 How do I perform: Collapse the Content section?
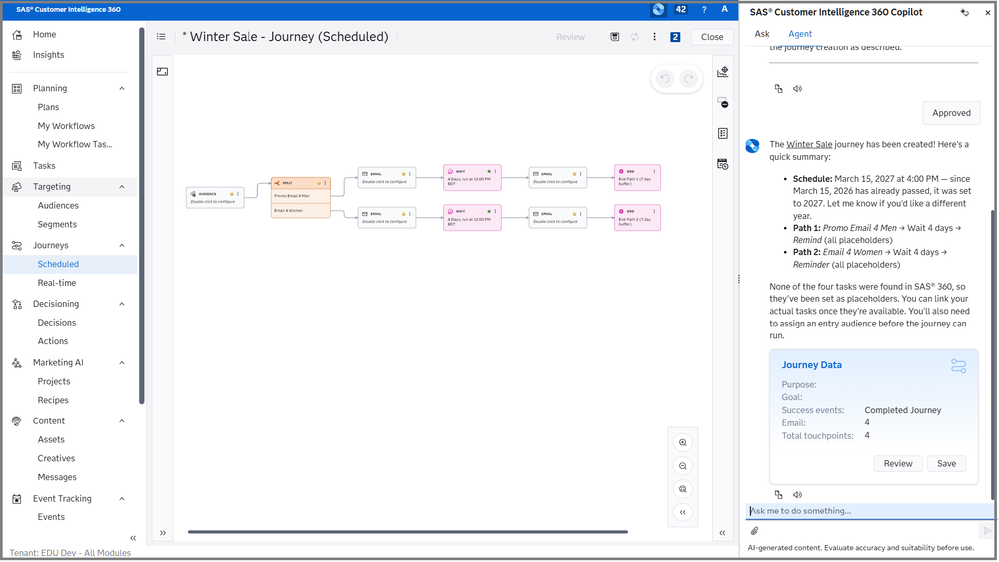(122, 421)
